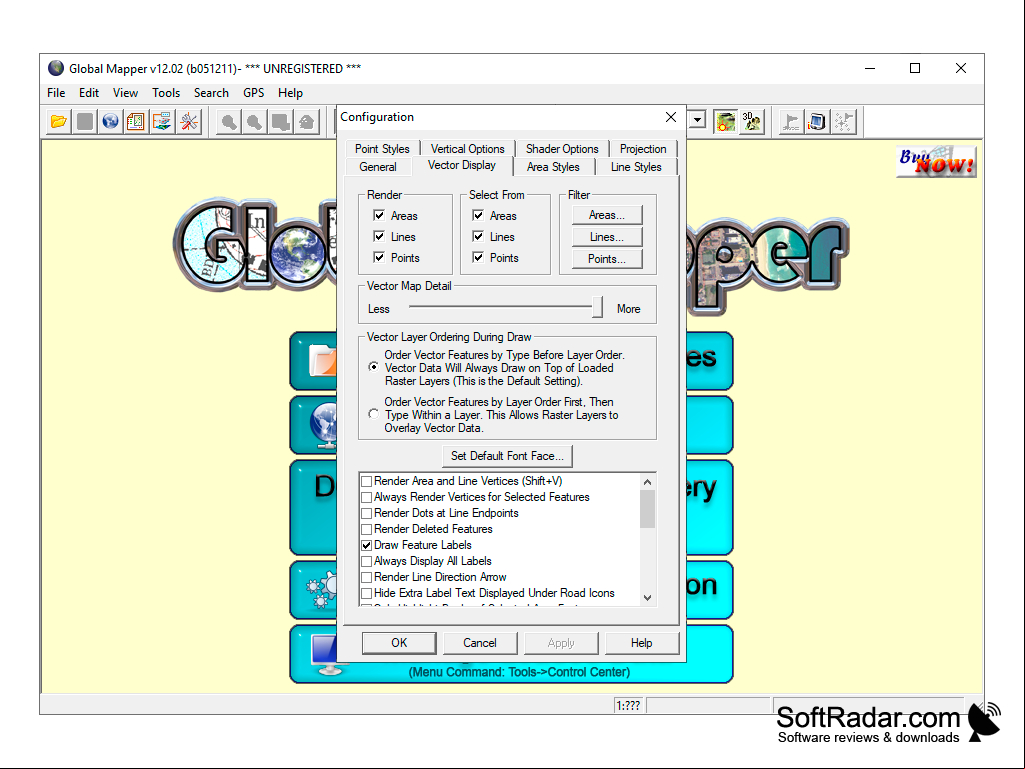The height and width of the screenshot is (769, 1025).
Task: Open the 3D view toolbar icon
Action: click(751, 122)
